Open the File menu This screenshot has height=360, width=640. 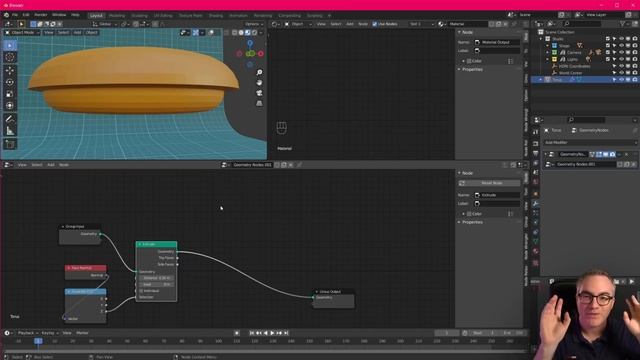(15, 15)
